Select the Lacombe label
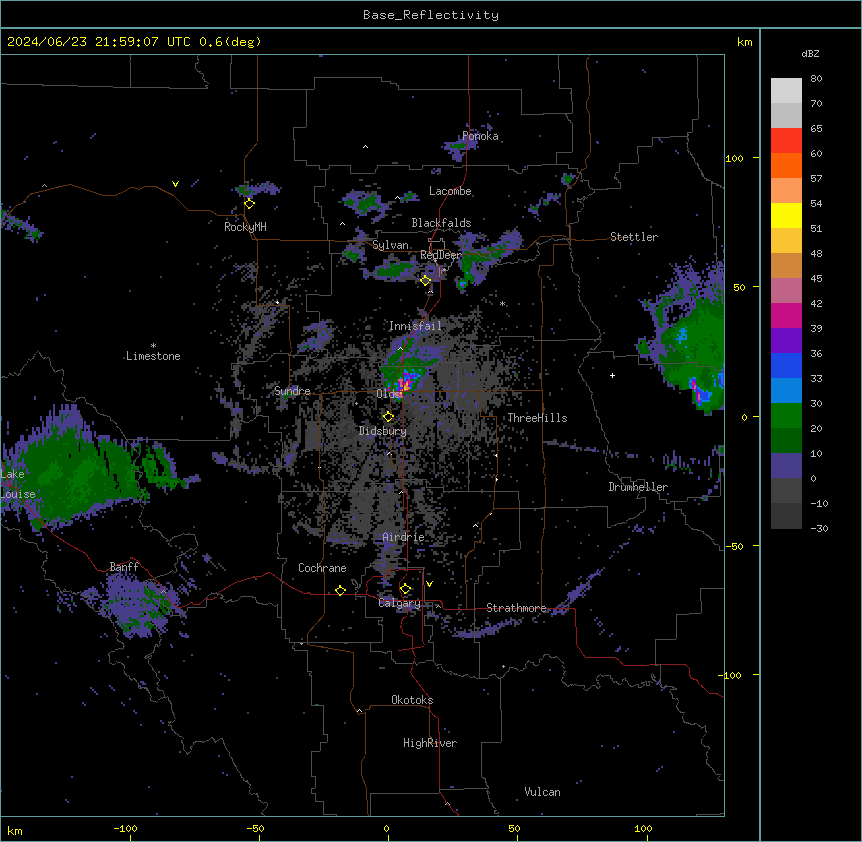 tap(450, 191)
